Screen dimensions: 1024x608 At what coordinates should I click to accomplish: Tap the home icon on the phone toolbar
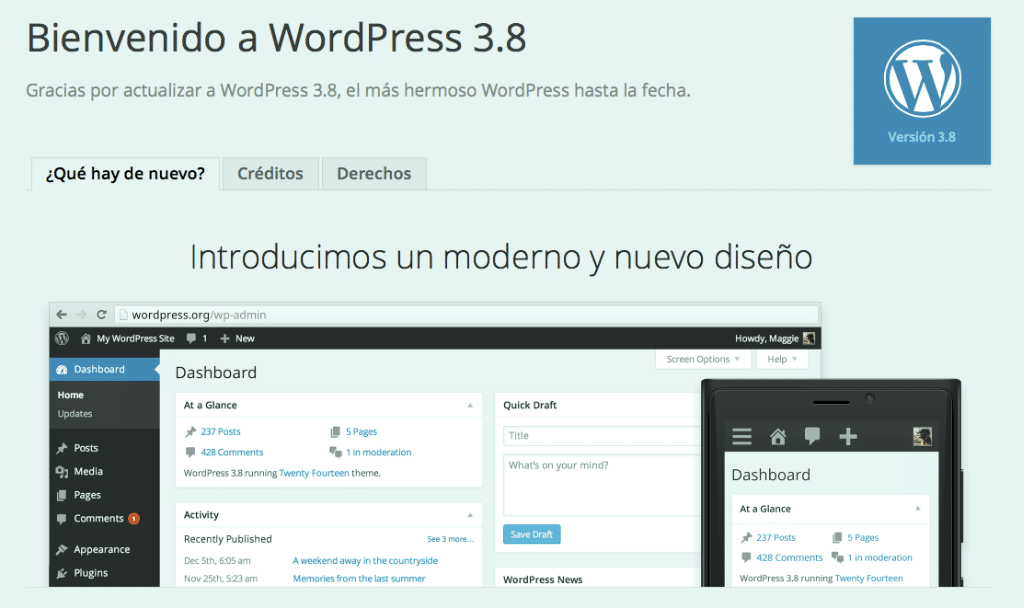click(778, 436)
